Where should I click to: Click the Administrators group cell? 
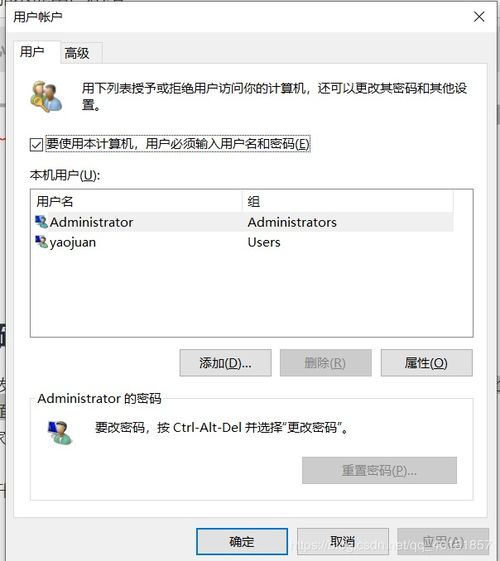point(292,222)
